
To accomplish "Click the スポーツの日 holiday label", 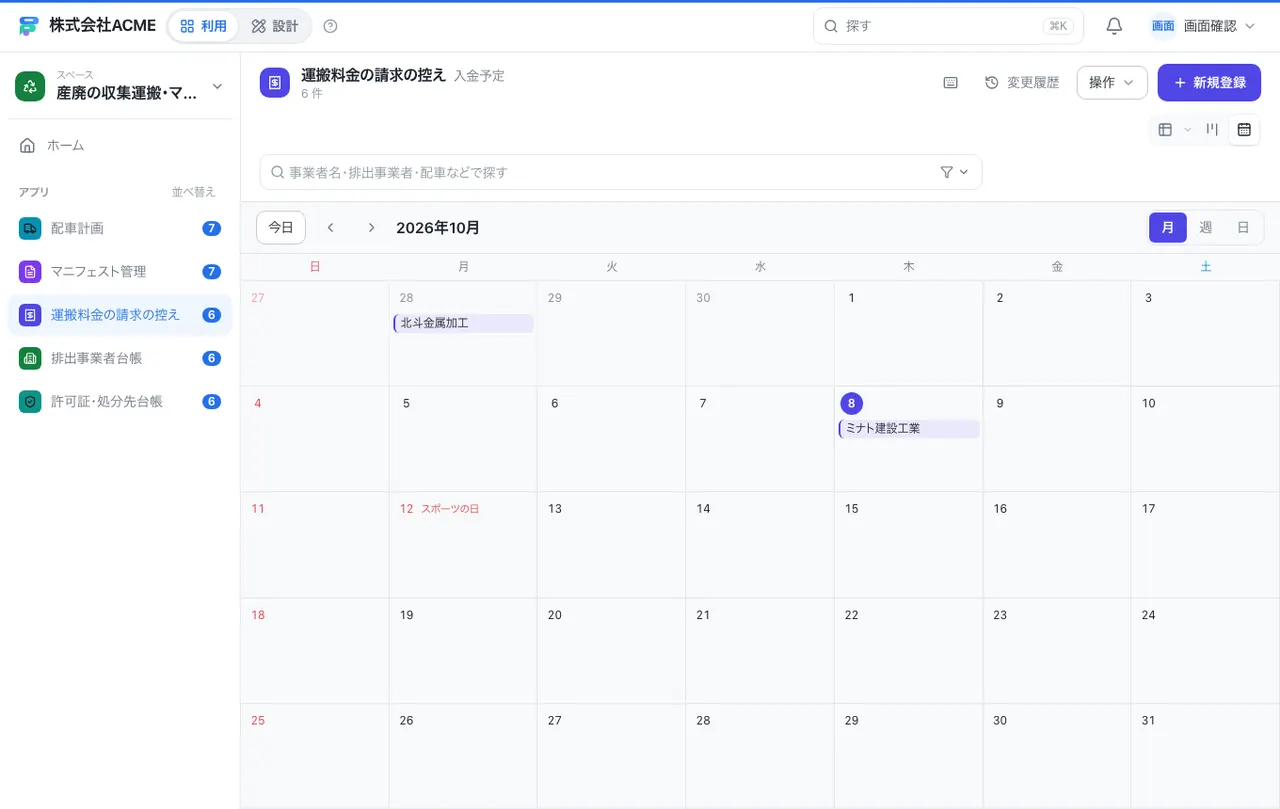I will tap(450, 509).
